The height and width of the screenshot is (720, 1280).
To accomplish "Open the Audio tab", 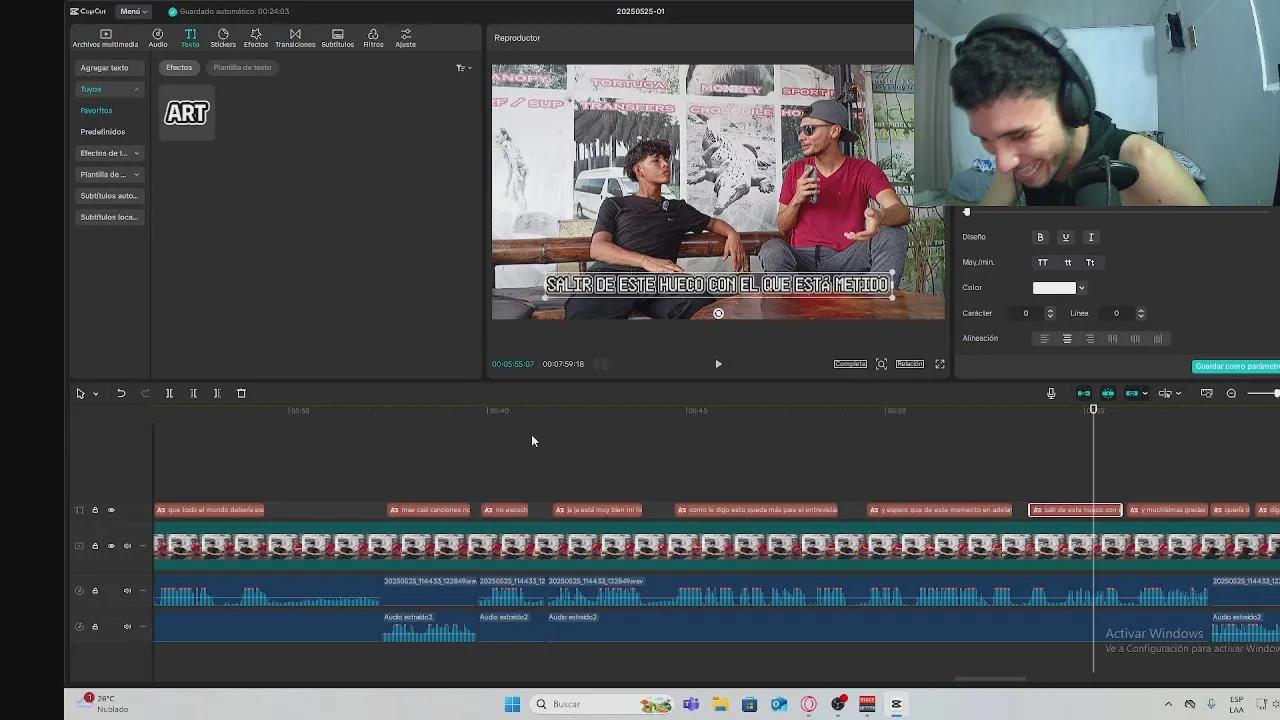I will [x=158, y=38].
